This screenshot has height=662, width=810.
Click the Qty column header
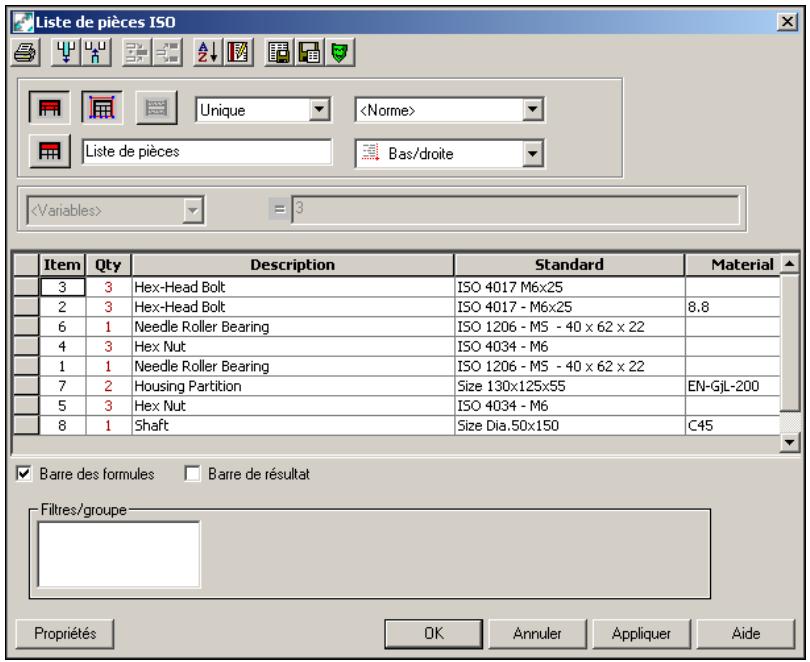pyautogui.click(x=108, y=265)
